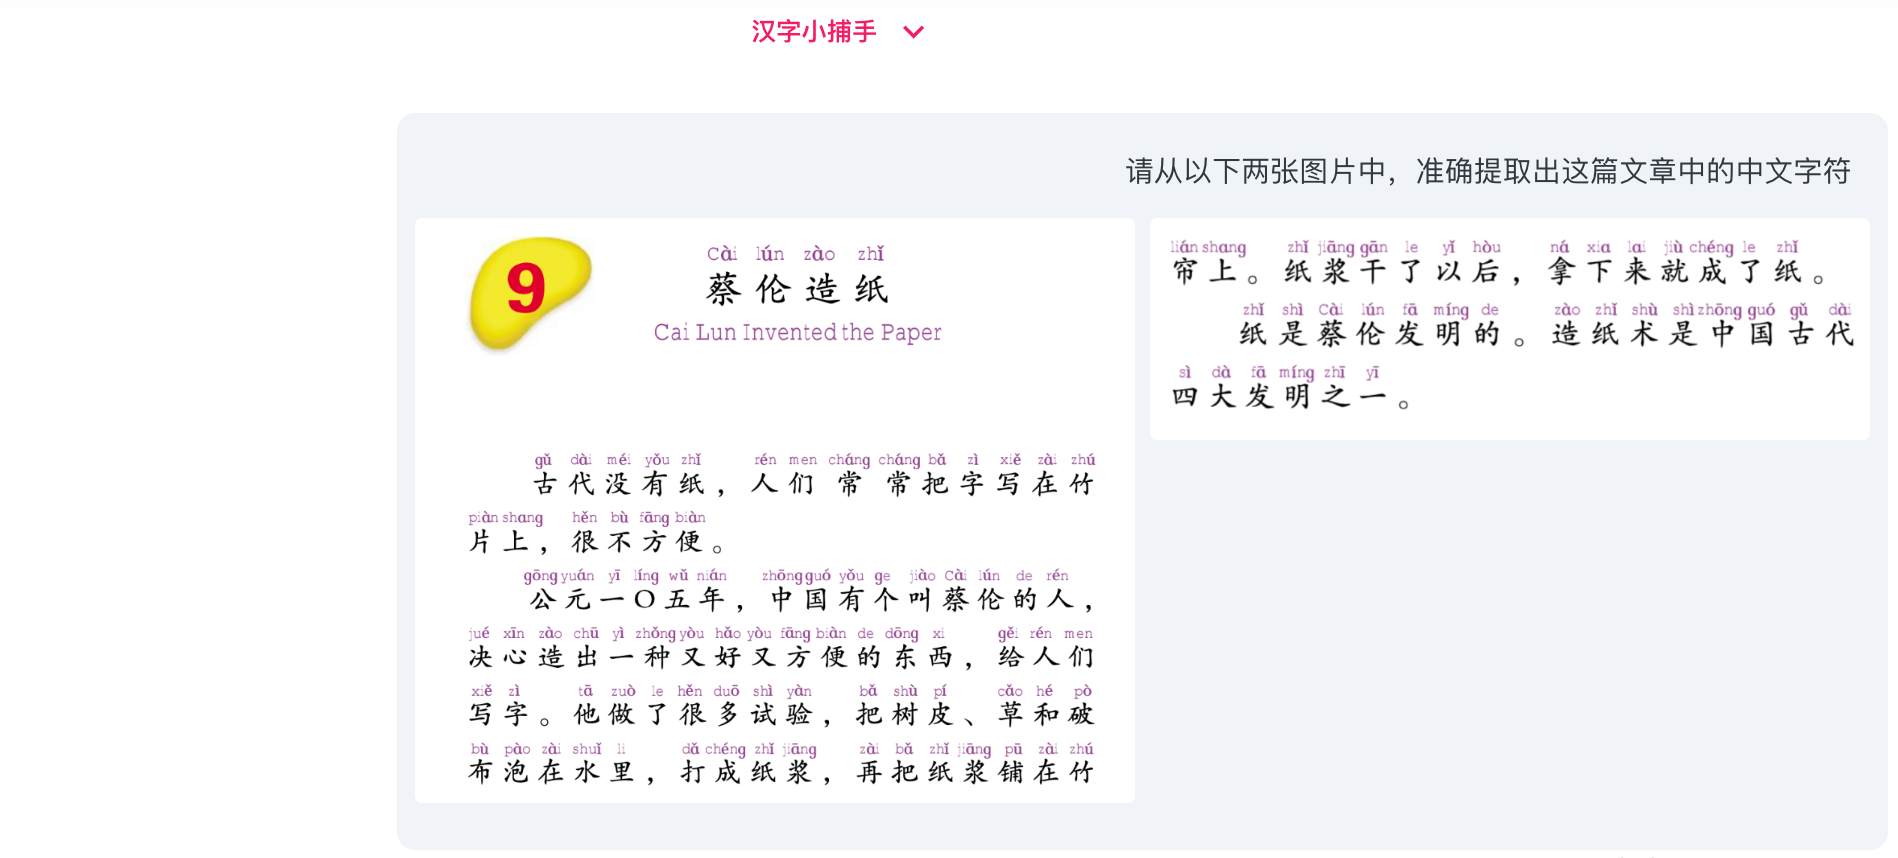Click the sentence 纸是蔡伦发明的
This screenshot has width=1898, height=858.
coord(1383,334)
